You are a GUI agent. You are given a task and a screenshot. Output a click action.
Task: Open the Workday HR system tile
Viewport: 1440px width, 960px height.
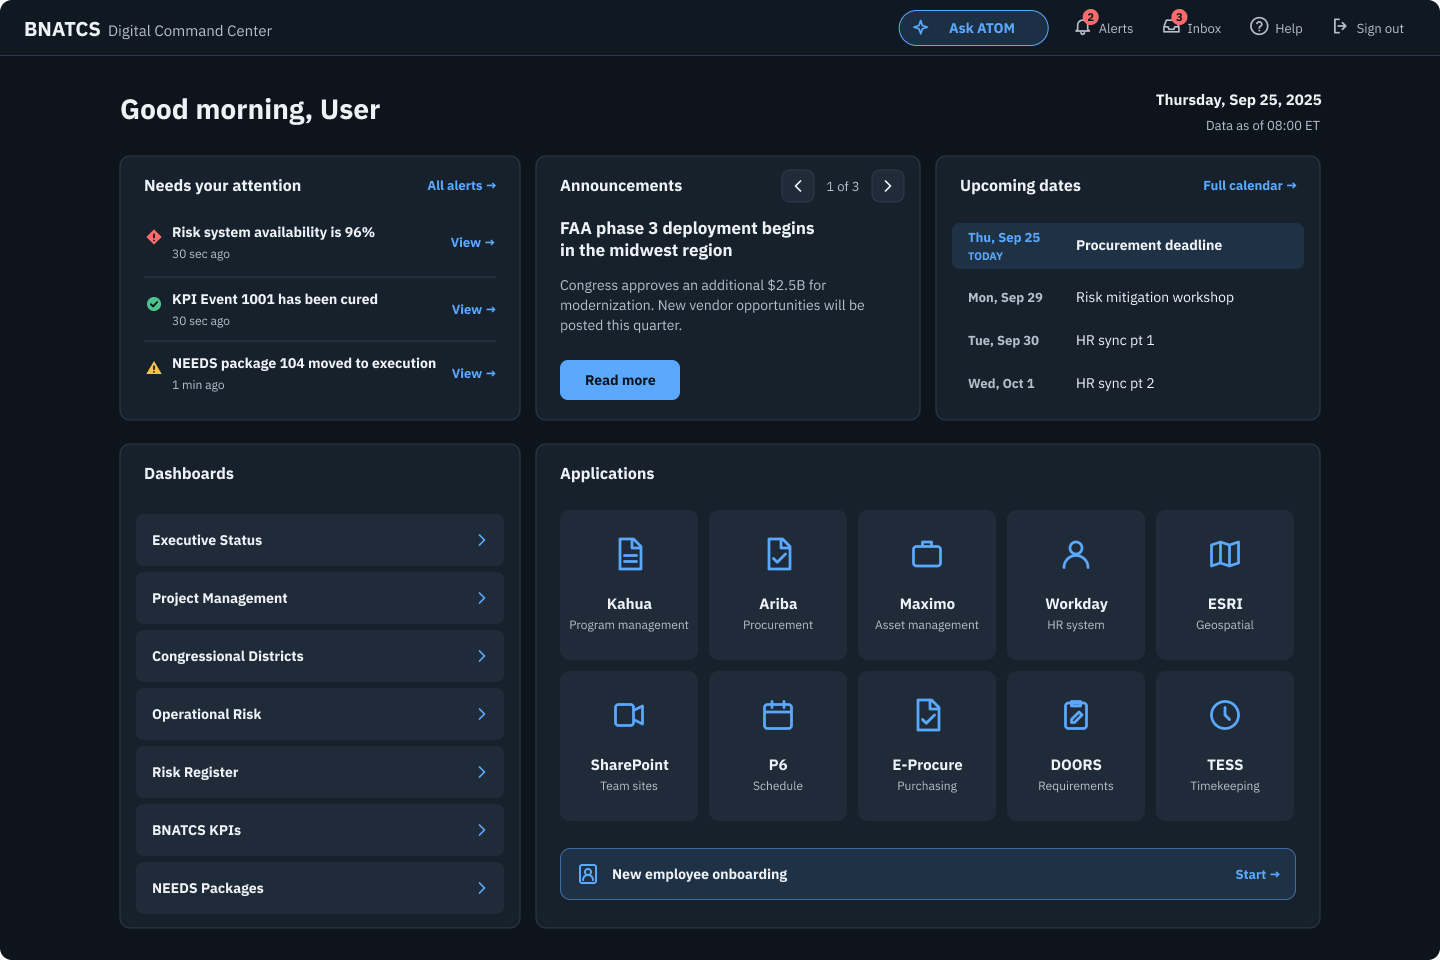(x=1076, y=585)
